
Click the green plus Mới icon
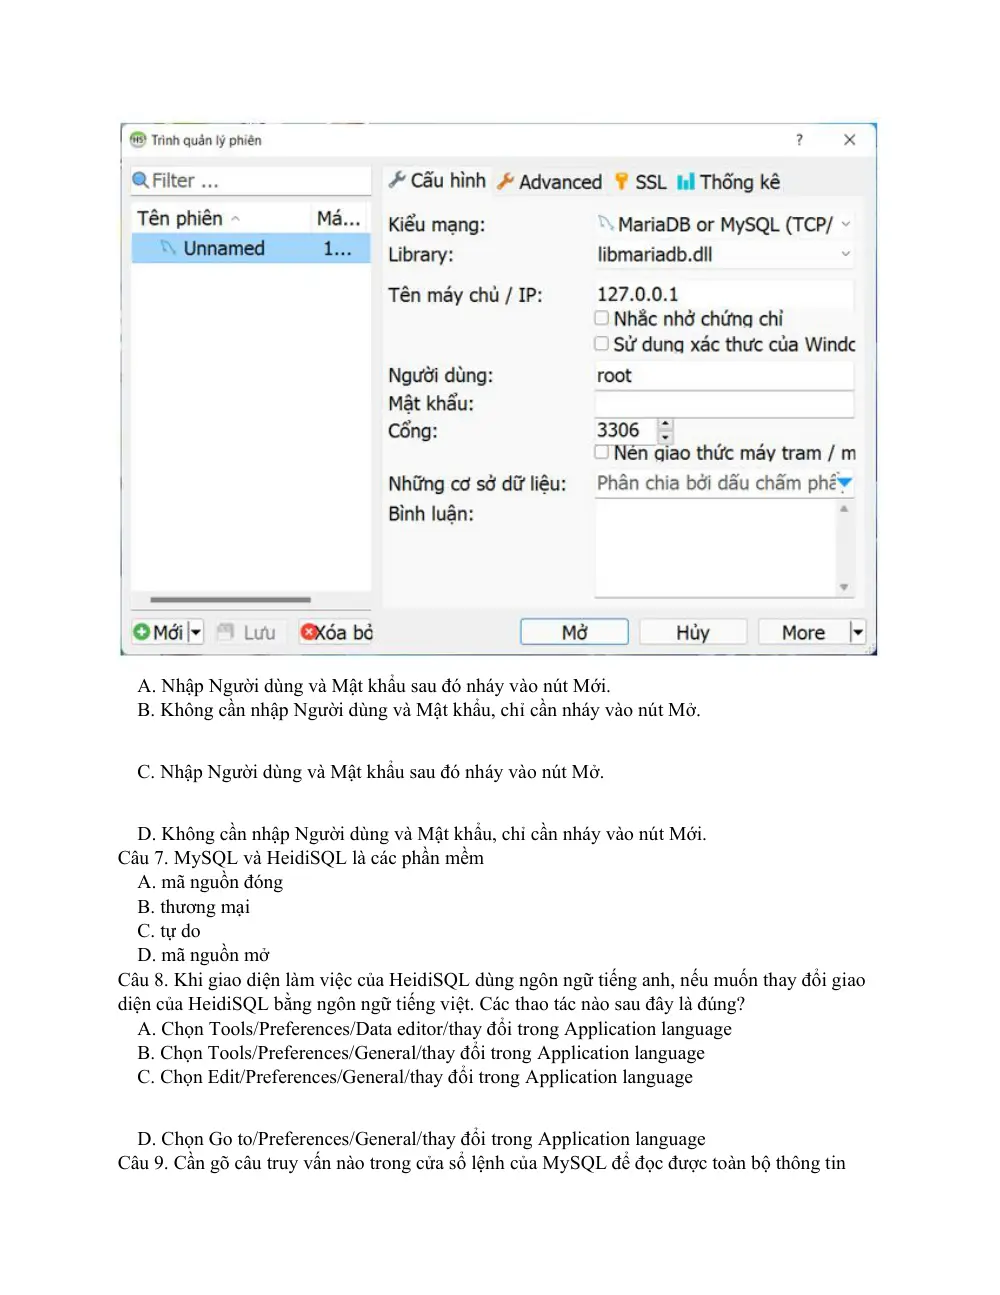(141, 632)
